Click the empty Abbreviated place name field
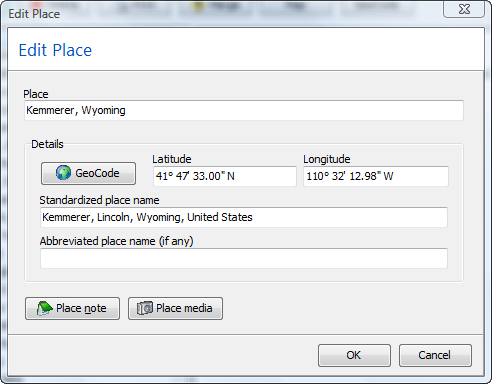 pos(244,258)
